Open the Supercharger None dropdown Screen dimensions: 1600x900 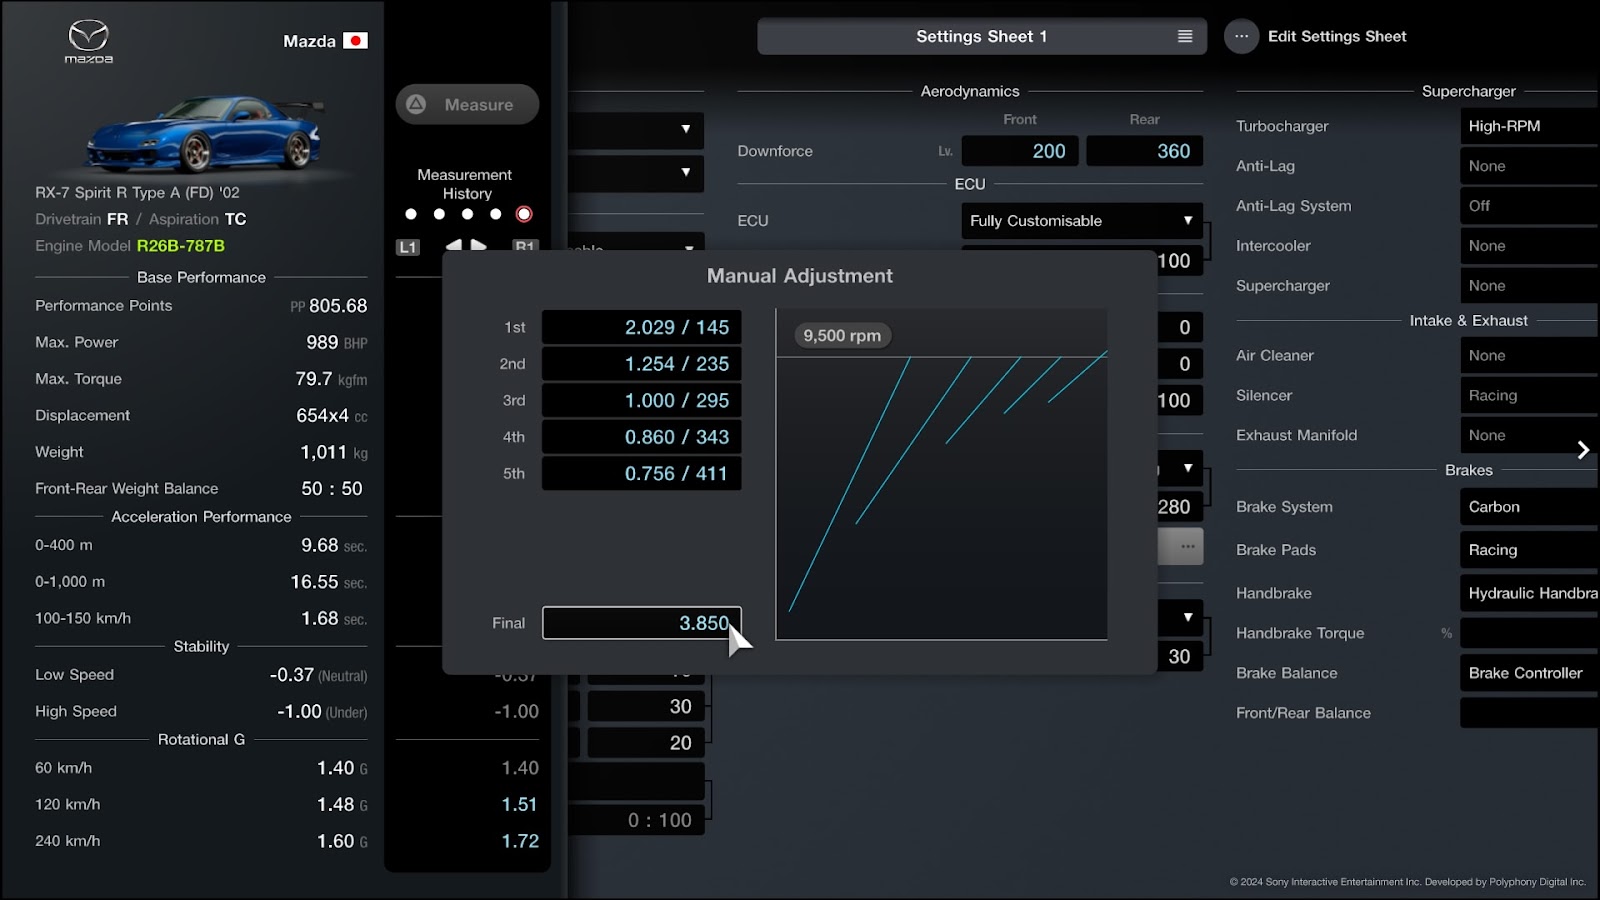(1529, 286)
